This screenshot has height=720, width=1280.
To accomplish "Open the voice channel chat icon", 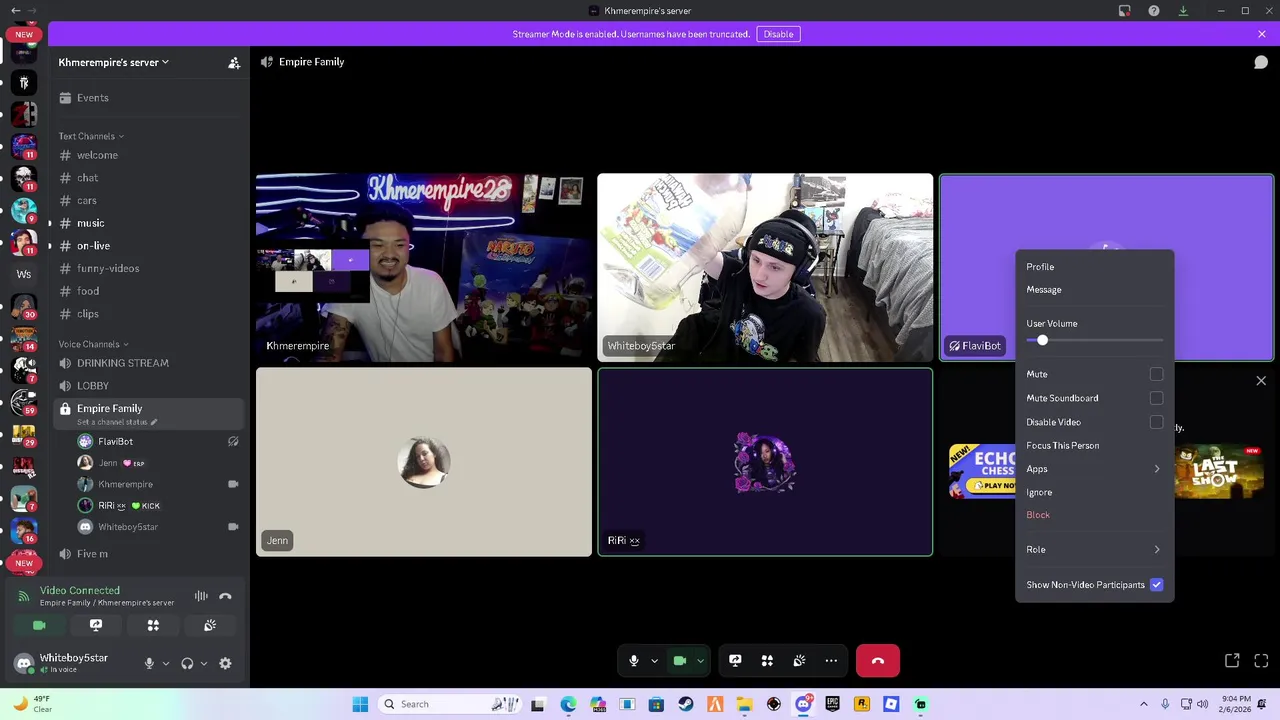I will coord(1261,62).
